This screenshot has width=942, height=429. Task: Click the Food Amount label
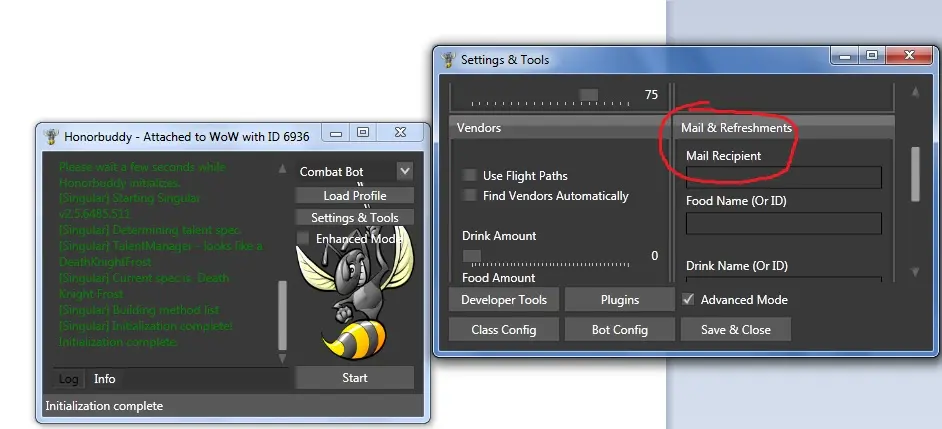pyautogui.click(x=499, y=278)
